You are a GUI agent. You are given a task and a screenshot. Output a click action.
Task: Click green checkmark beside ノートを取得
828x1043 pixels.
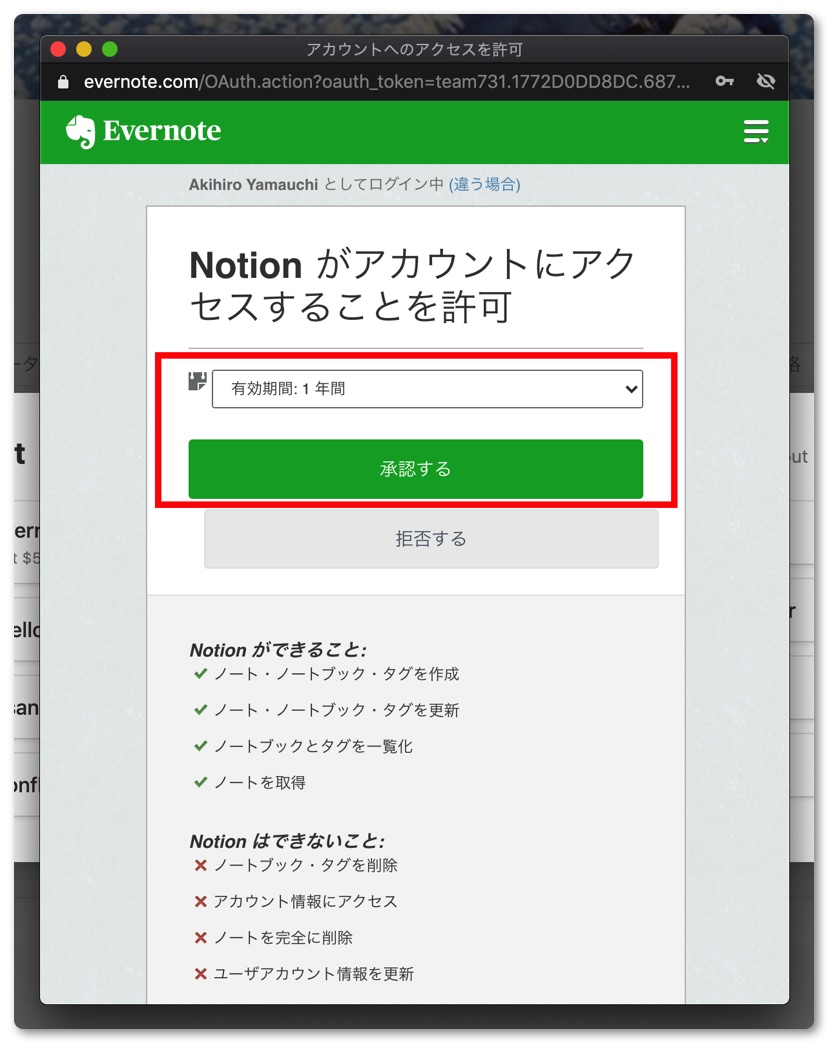click(x=200, y=782)
